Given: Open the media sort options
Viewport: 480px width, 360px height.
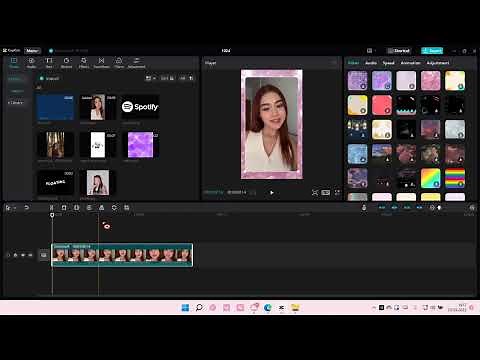Looking at the screenshot, I should coord(167,78).
